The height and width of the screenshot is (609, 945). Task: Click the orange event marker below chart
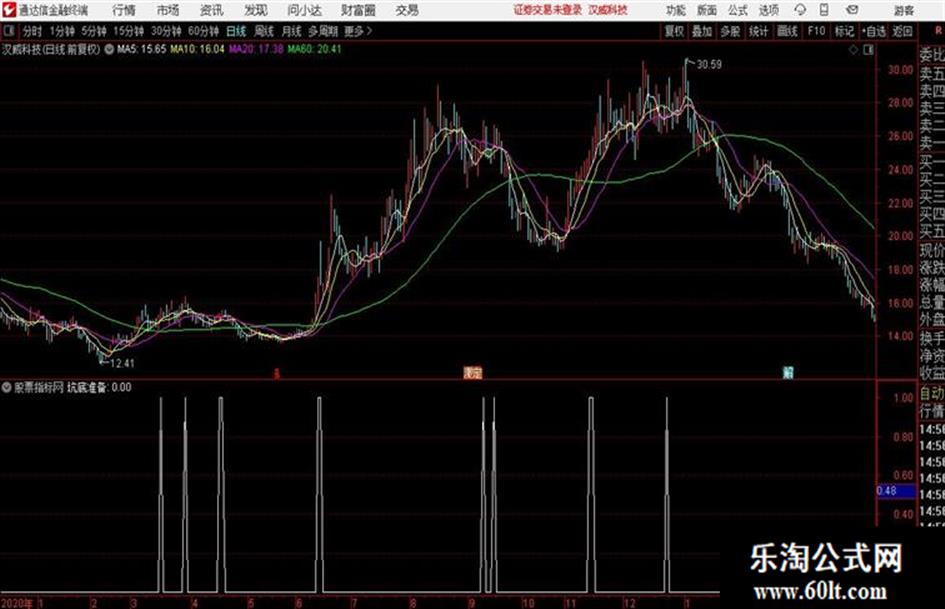click(473, 373)
